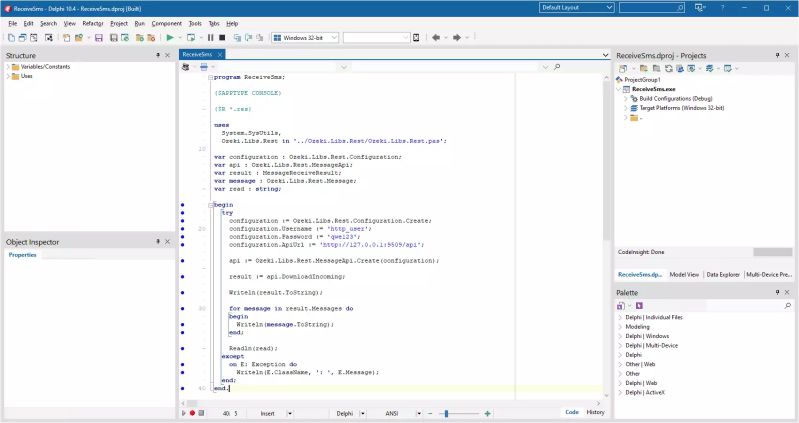Screen dimensions: 799x423
Task: Click the device icon next to empty combo box
Action: (x=416, y=38)
